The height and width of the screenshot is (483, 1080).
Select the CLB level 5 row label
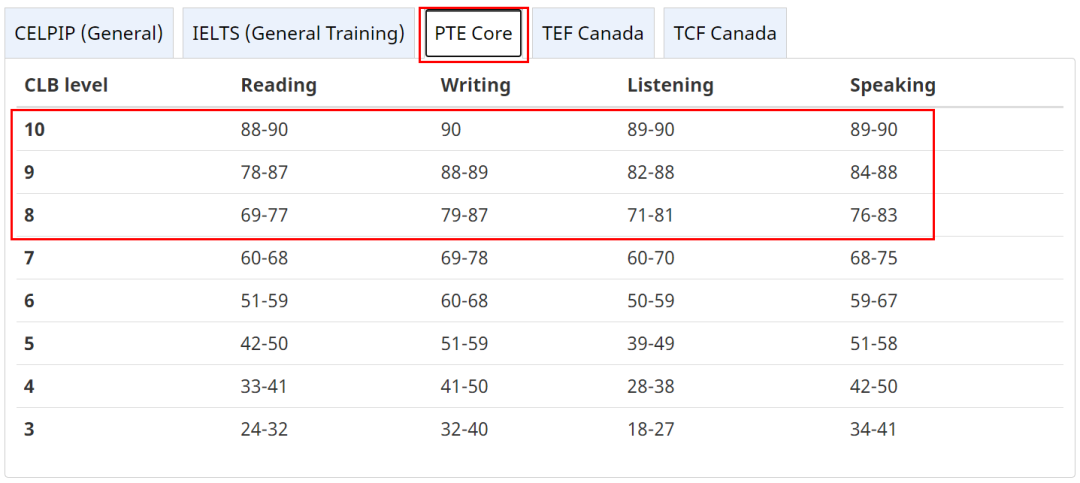tap(29, 343)
